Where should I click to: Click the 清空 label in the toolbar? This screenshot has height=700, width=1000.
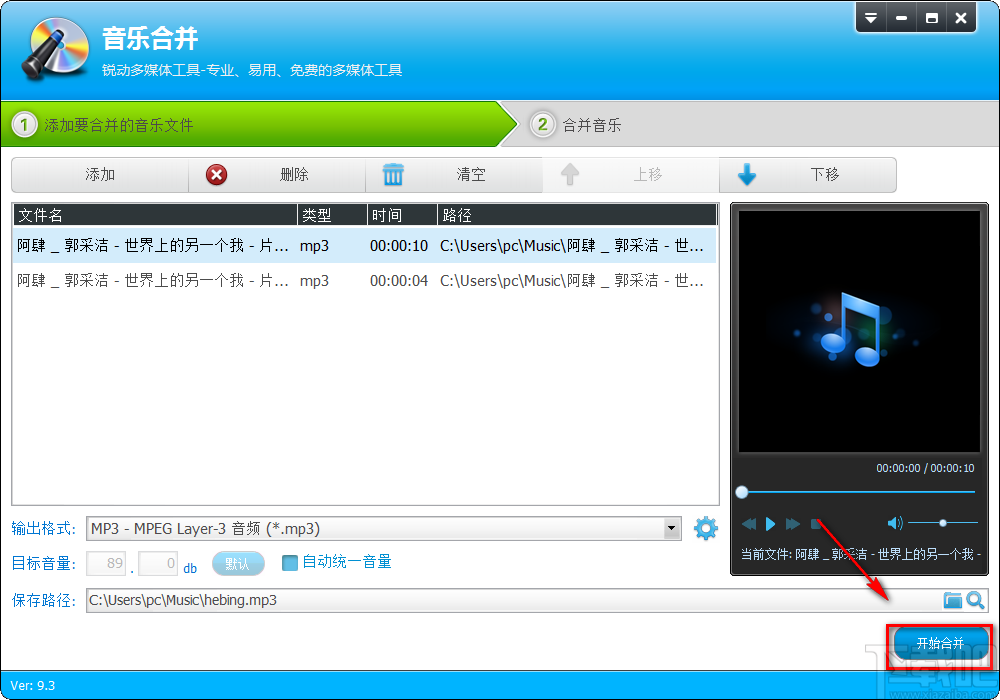471,175
